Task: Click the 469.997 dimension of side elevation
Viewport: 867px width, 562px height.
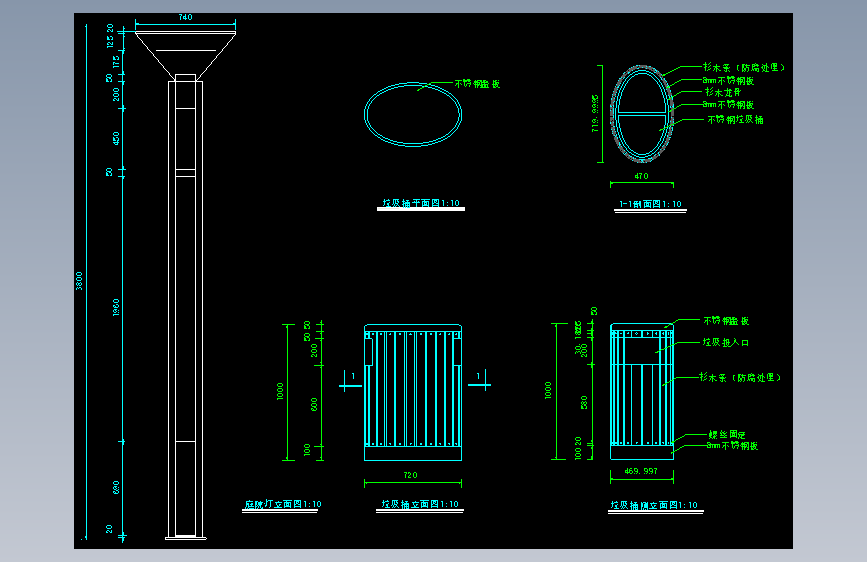Action: [x=641, y=471]
